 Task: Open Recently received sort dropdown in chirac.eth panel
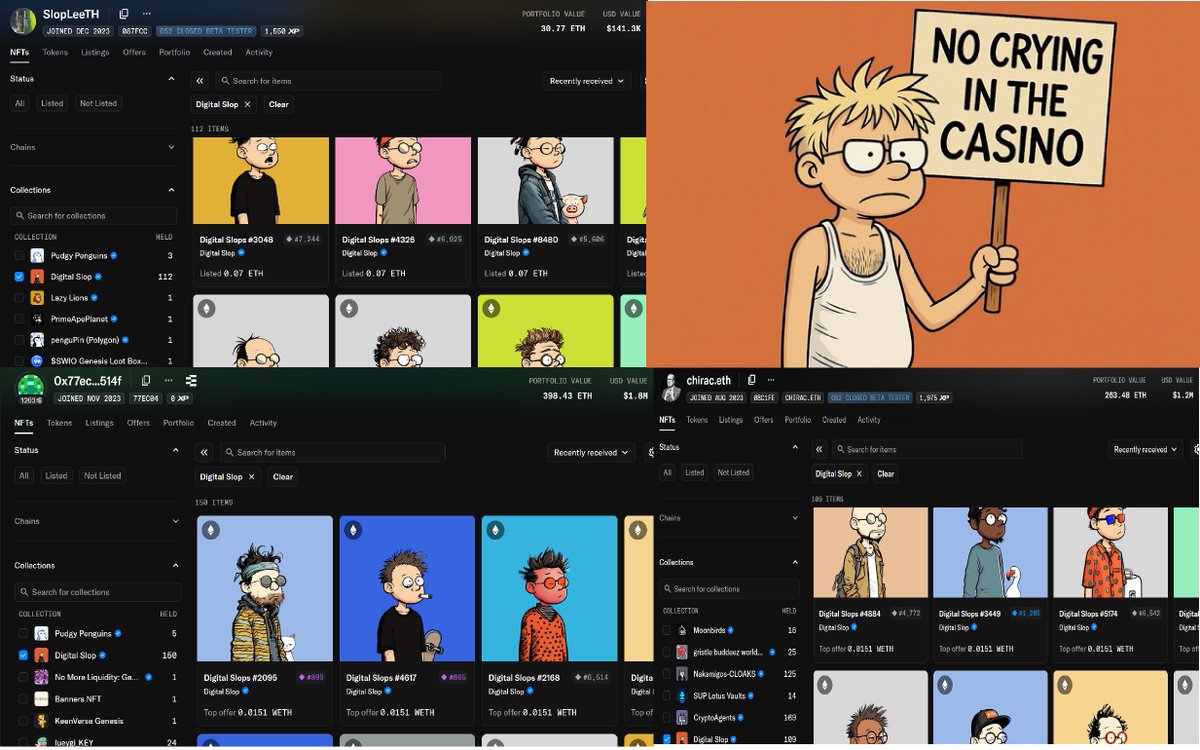[x=1146, y=450]
